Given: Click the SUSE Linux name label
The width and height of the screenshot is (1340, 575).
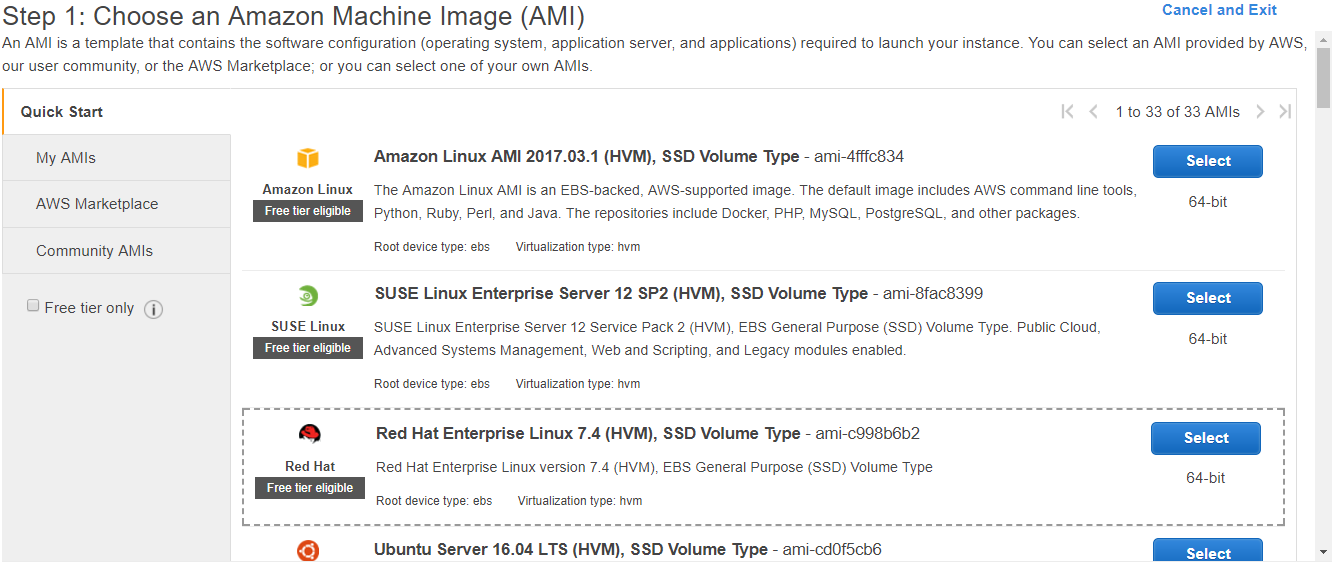Looking at the screenshot, I should coord(308,326).
